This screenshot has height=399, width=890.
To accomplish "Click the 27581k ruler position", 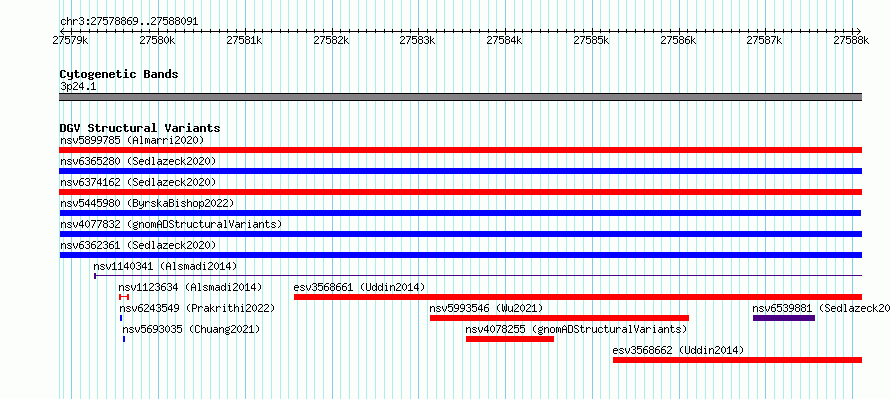I will [244, 40].
